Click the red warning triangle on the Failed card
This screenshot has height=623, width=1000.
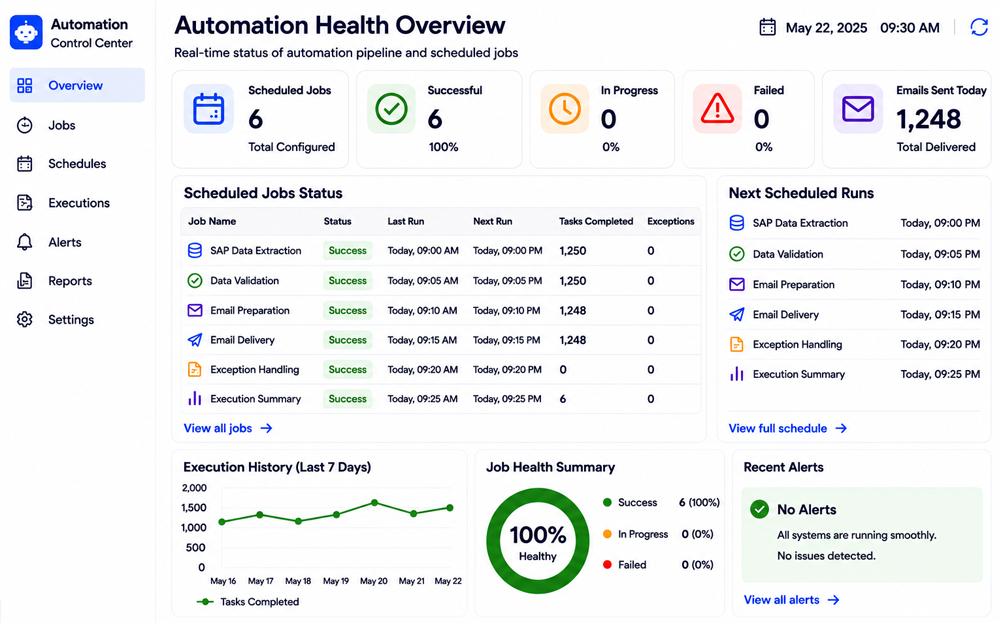[x=717, y=109]
